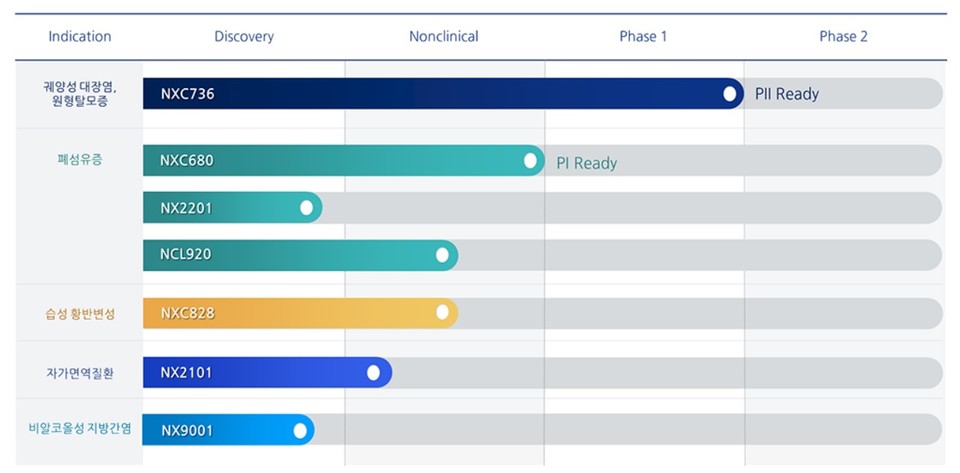
Task: Click the PI Ready status label
Action: [x=587, y=163]
